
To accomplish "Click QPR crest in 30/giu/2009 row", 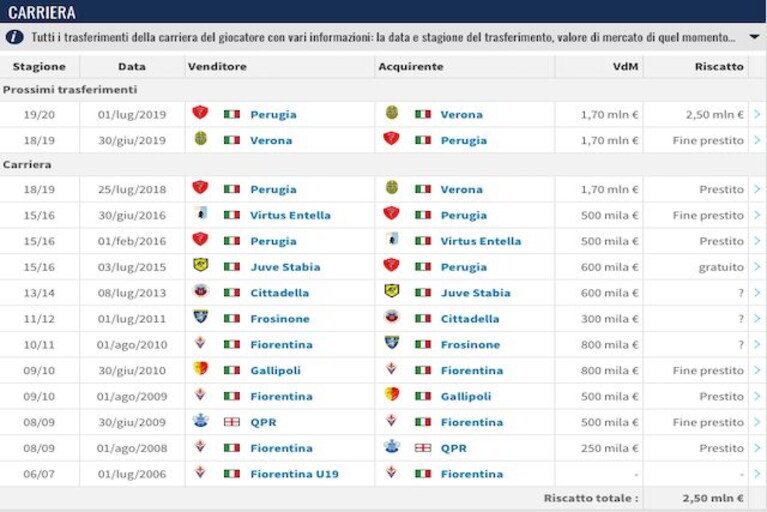I will (201, 421).
